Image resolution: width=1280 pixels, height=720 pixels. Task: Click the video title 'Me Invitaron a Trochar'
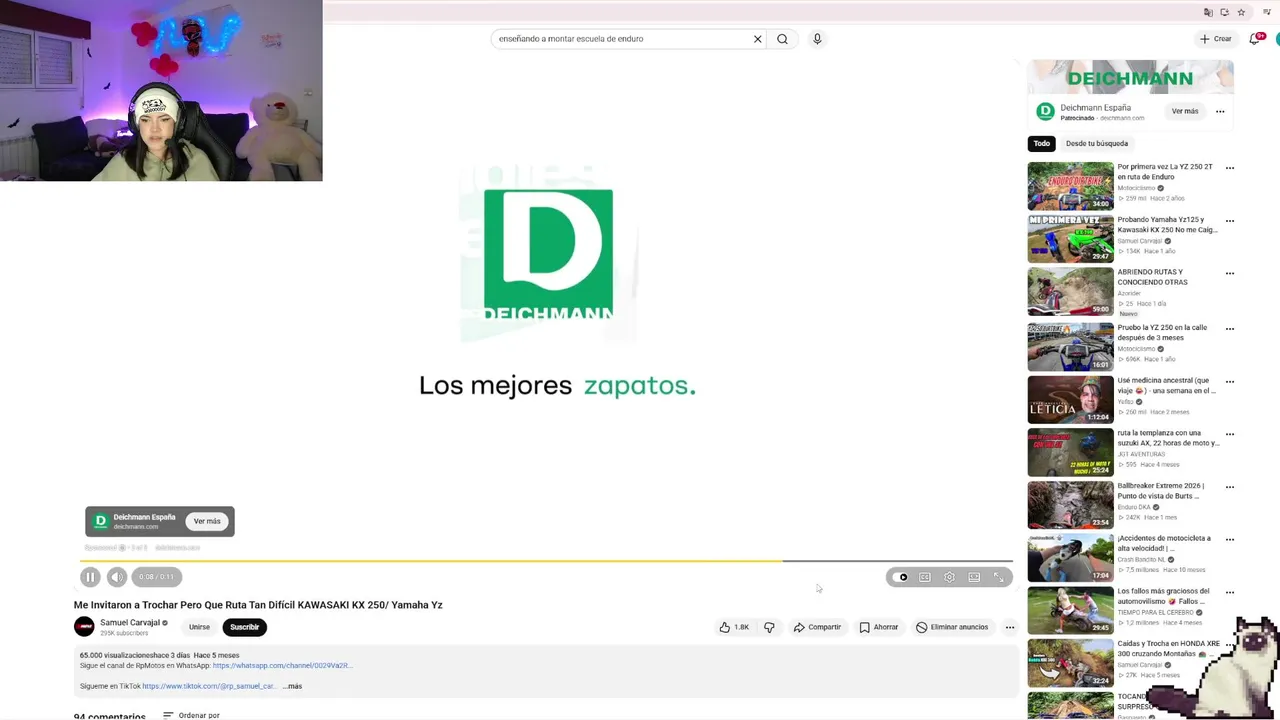258,605
